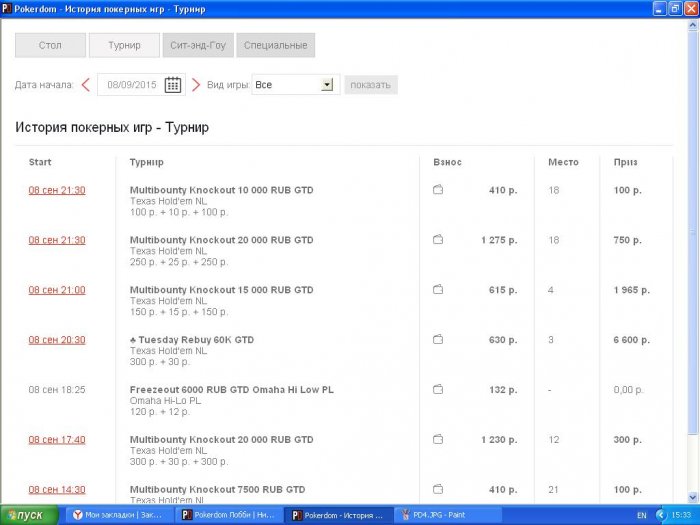Viewport: 700px width, 525px height.
Task: Click the Турнир column header
Action: [146, 162]
